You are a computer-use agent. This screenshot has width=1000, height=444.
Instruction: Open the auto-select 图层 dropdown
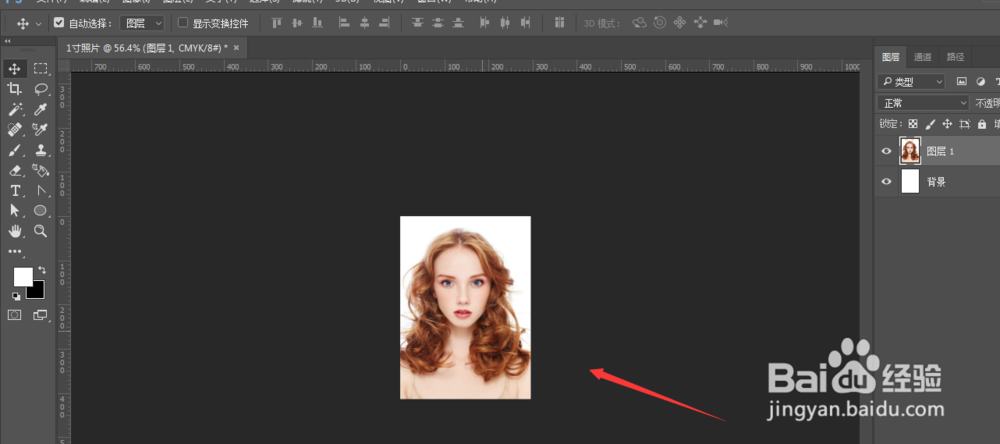click(142, 23)
